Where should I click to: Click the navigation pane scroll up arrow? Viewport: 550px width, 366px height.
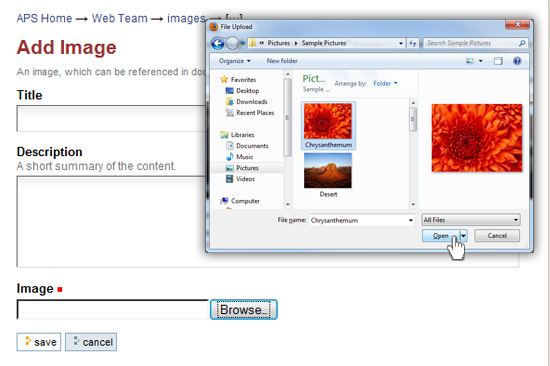[288, 74]
